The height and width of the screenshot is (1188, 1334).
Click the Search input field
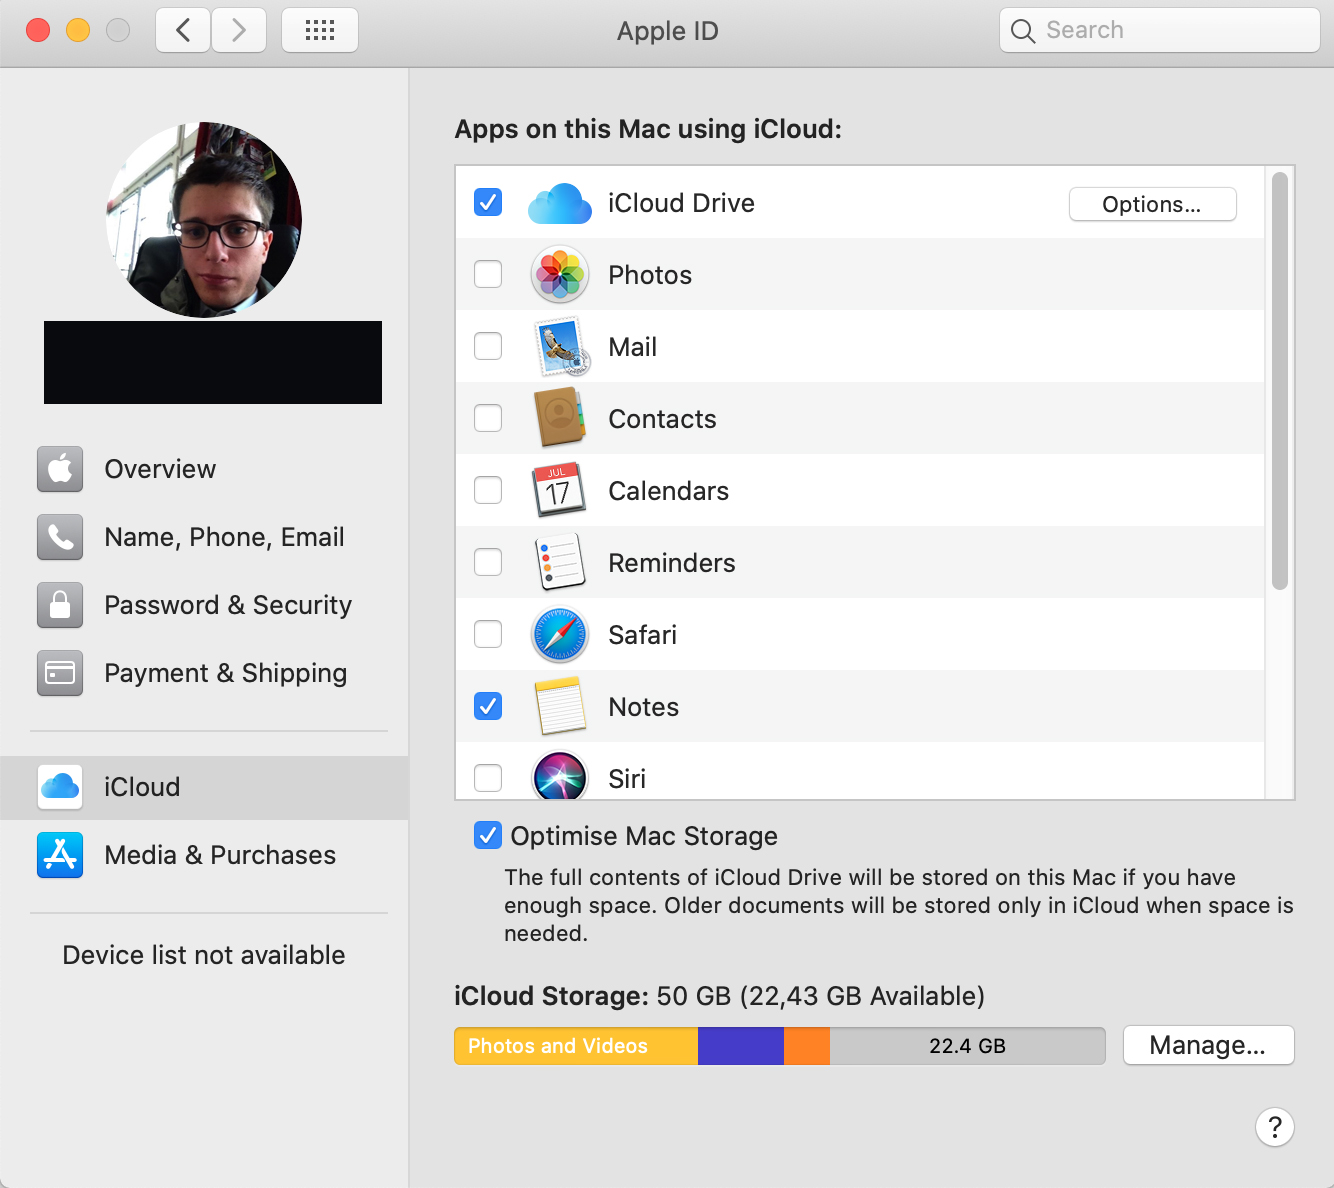point(1160,30)
